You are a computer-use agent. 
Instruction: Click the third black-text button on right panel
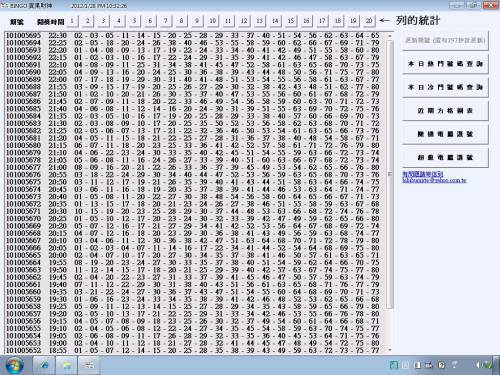445,111
